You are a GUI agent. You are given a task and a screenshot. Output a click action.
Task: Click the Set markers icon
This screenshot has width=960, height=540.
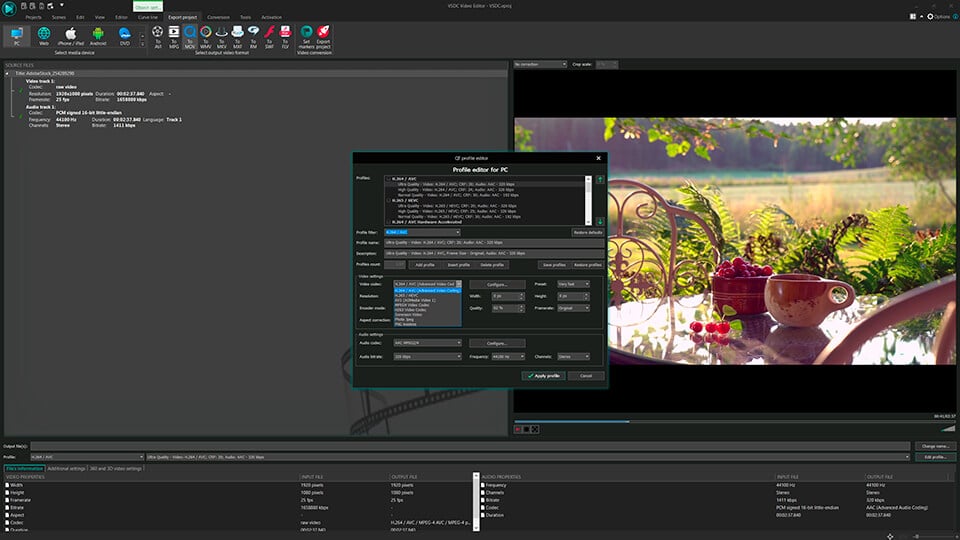coord(307,36)
